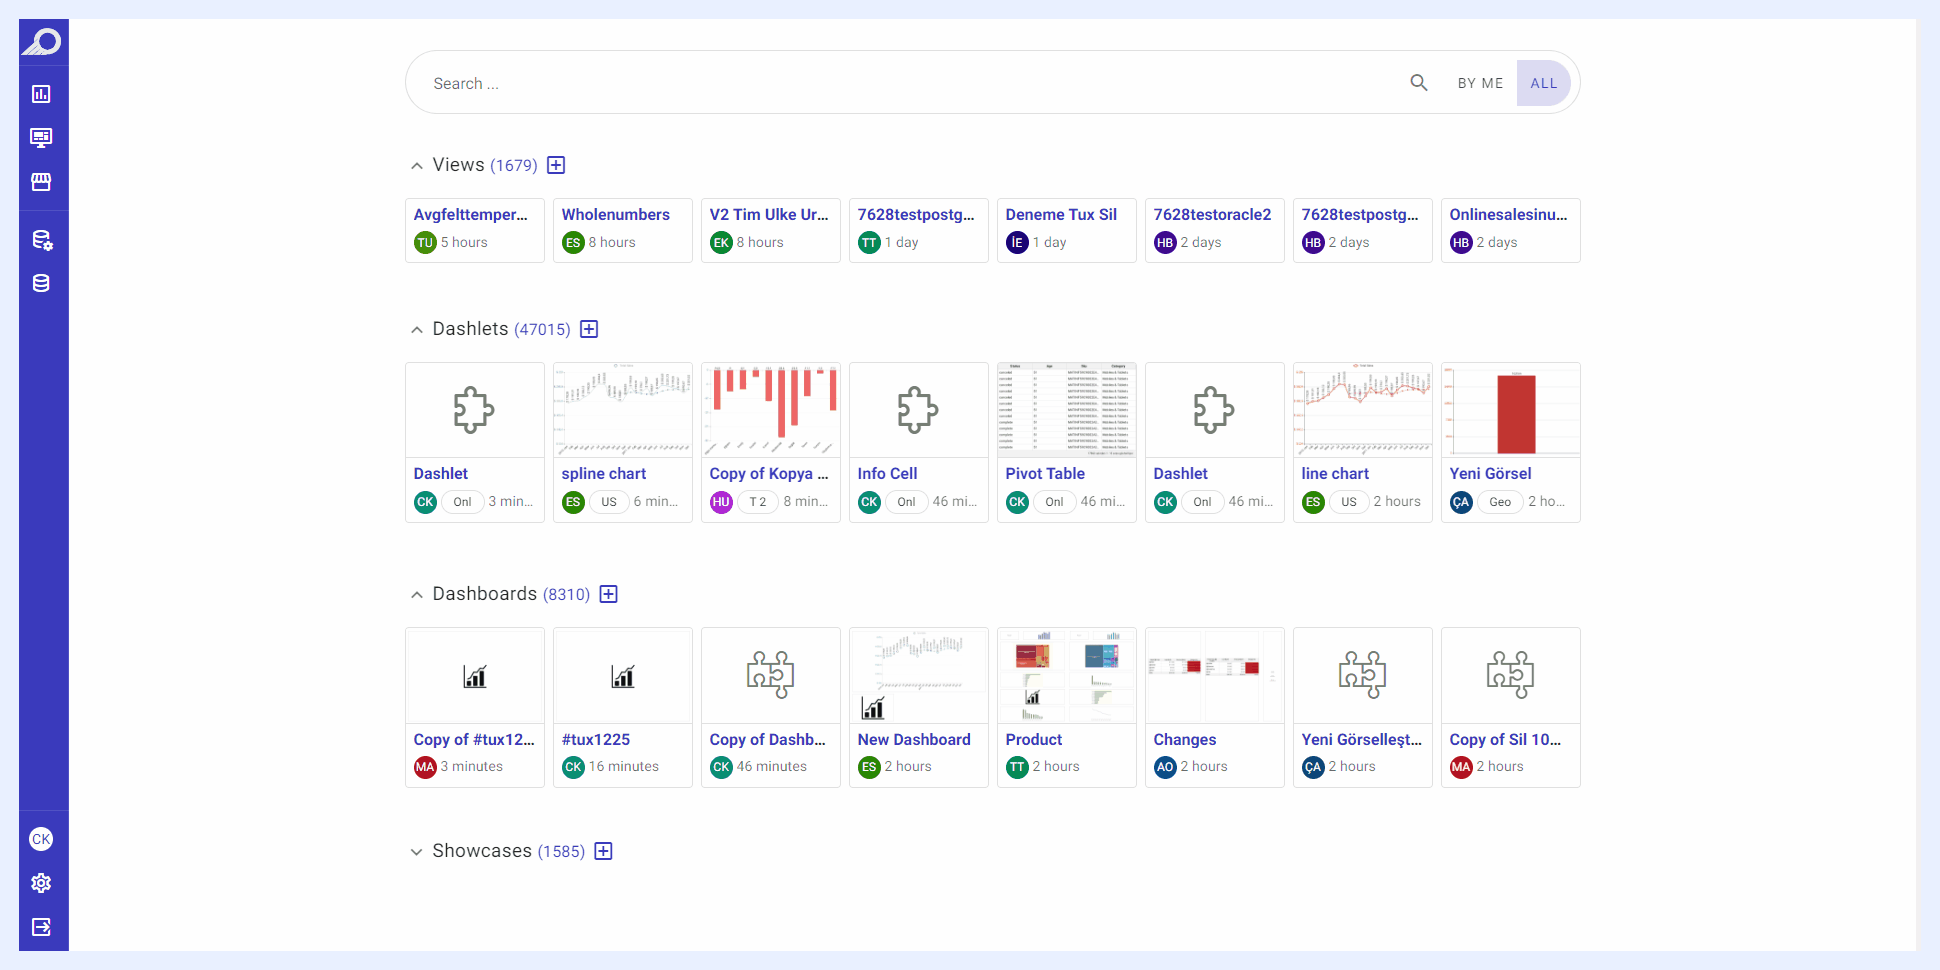1940x970 pixels.
Task: Click the line chart dashlet thumbnail
Action: 1363,410
